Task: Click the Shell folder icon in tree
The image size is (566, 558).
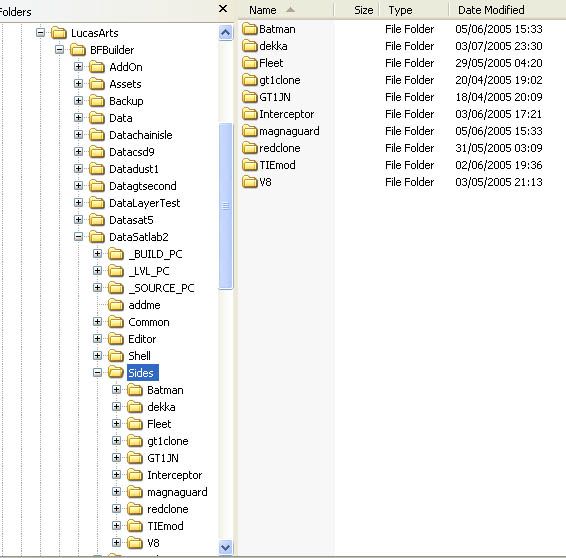Action: tap(116, 356)
